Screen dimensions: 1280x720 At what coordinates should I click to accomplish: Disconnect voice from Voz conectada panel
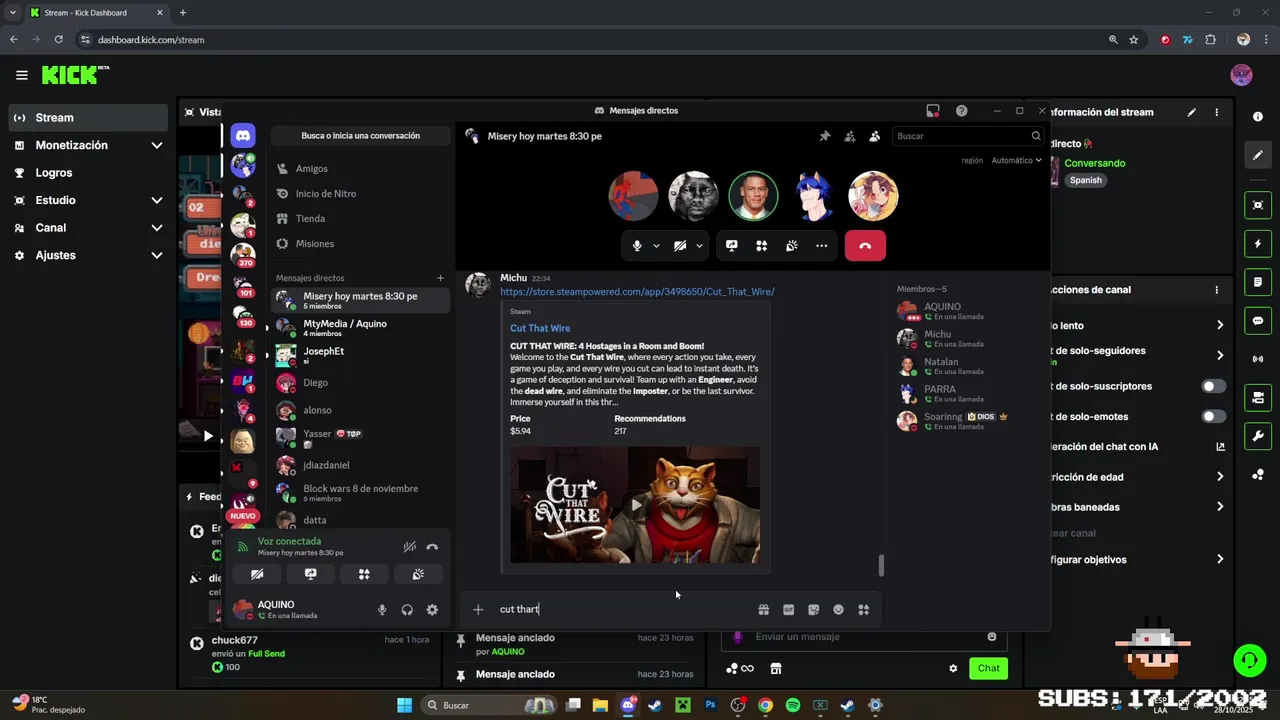click(x=432, y=547)
